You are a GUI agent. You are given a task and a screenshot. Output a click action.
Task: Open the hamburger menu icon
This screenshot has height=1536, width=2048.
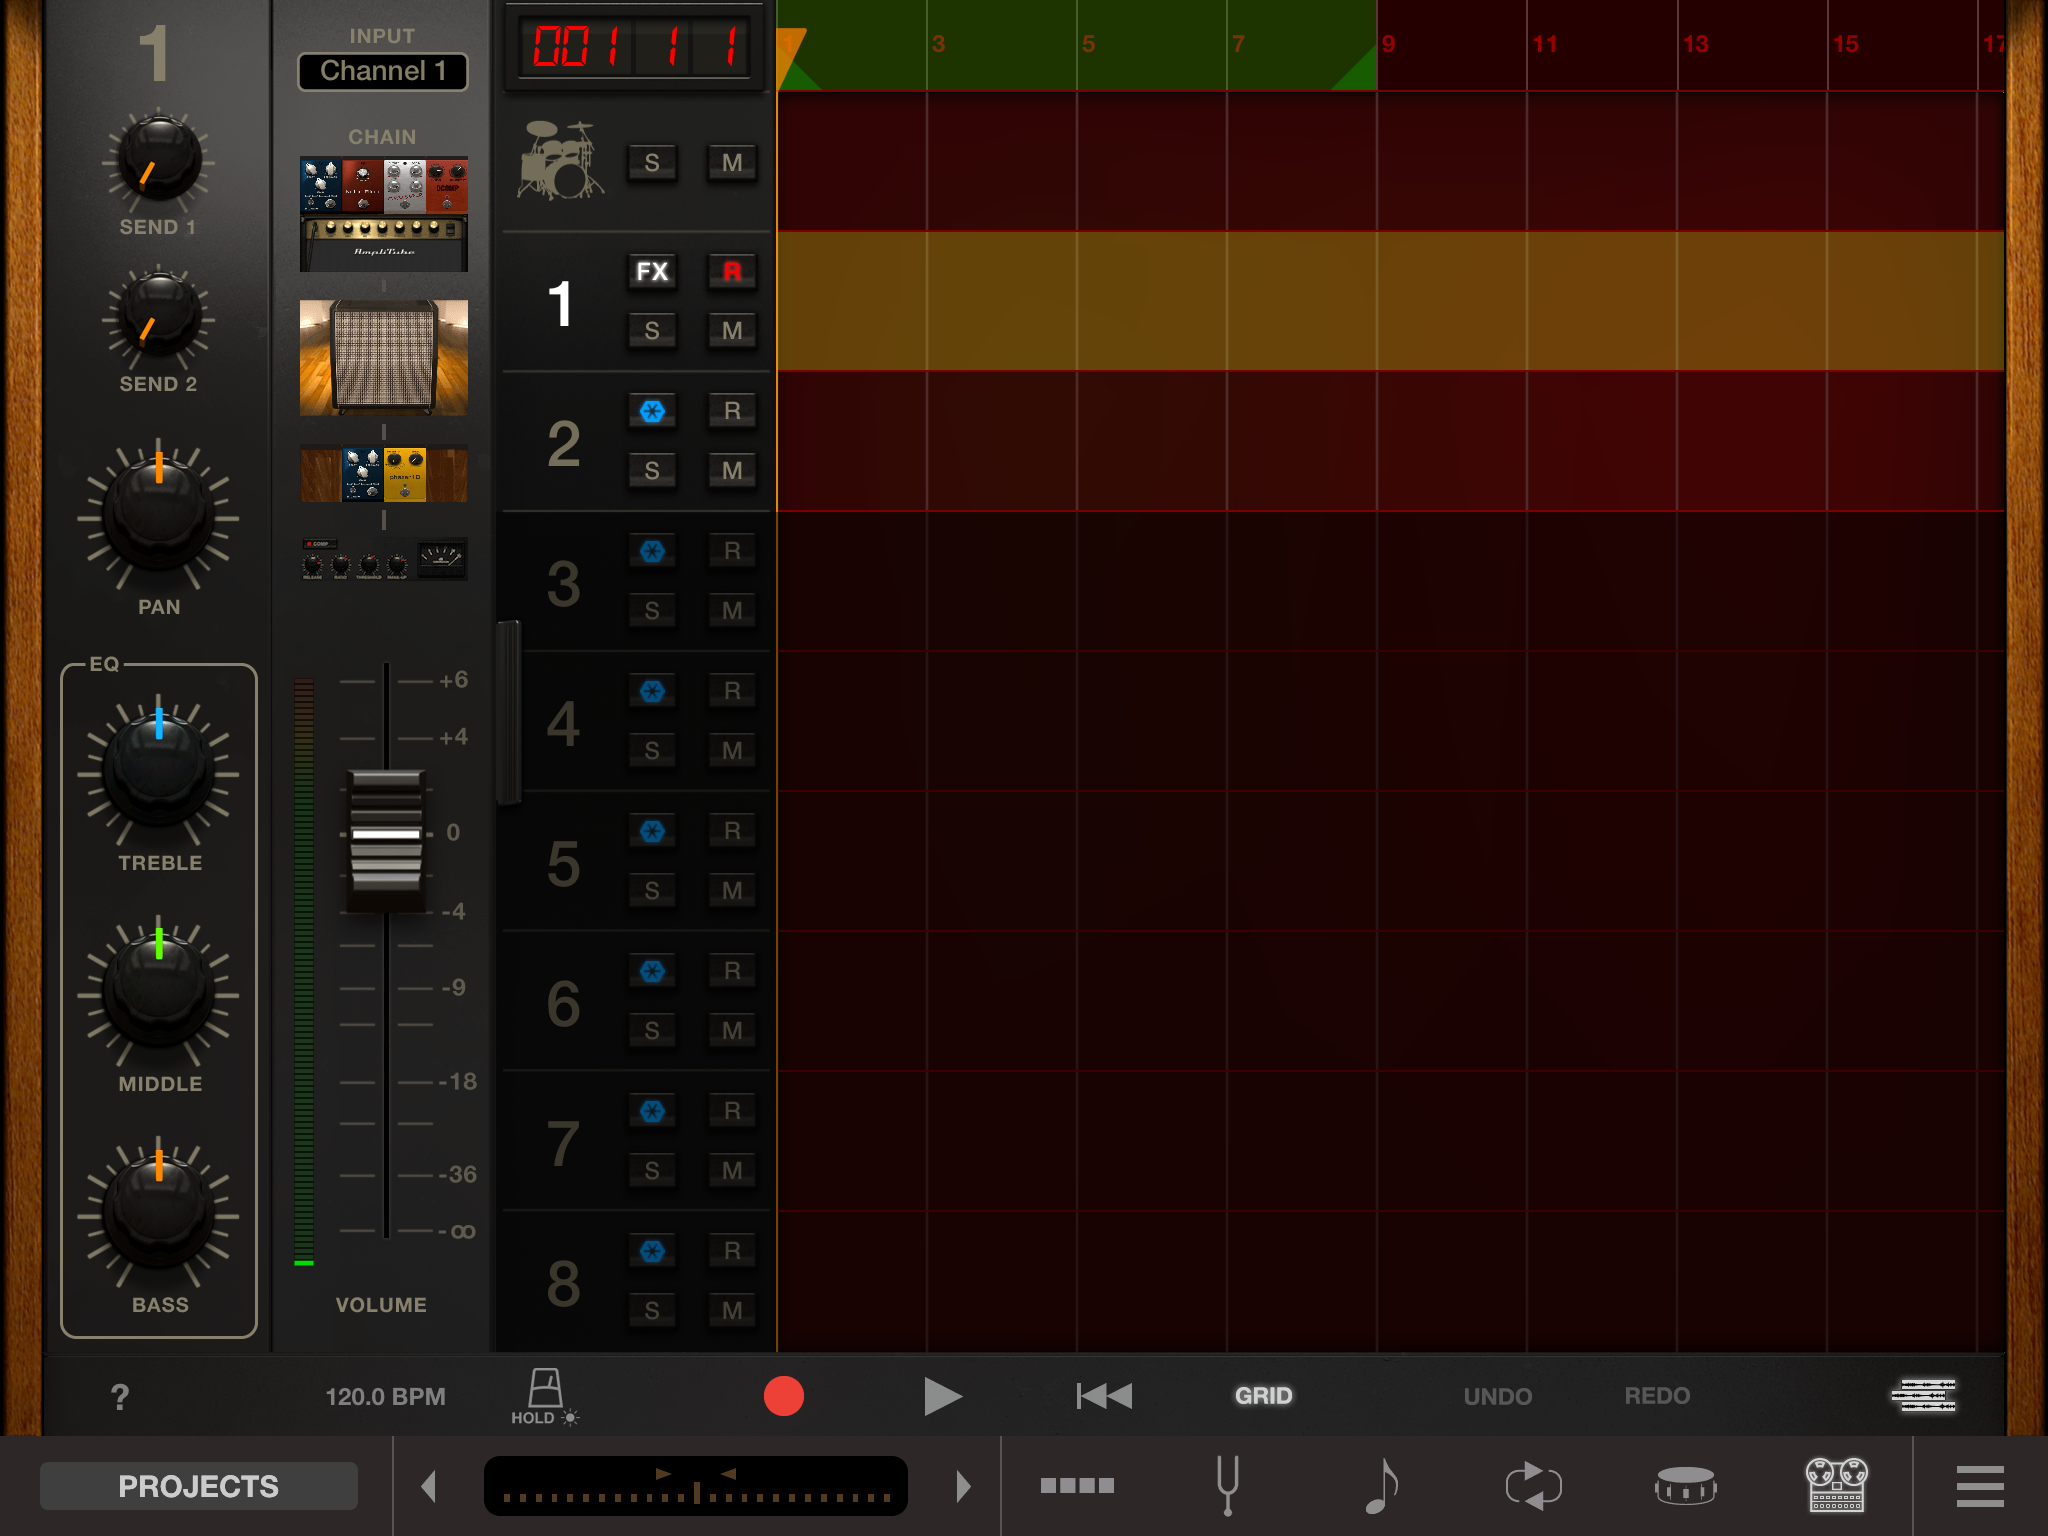(x=1979, y=1486)
